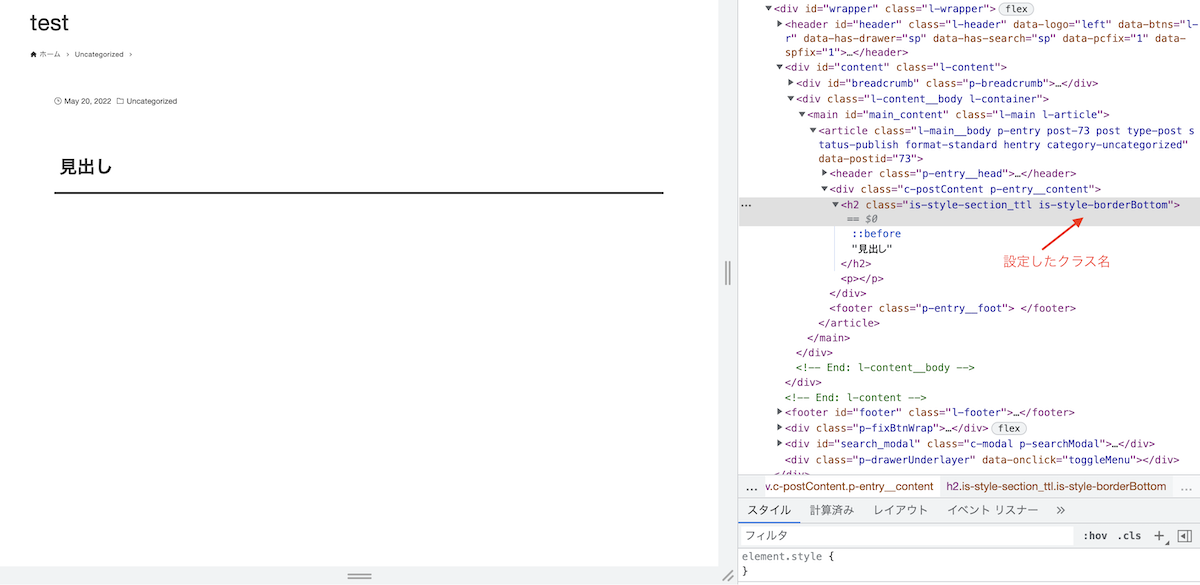Expand the div#breadcrumb node
1200x585 pixels.
click(791, 83)
